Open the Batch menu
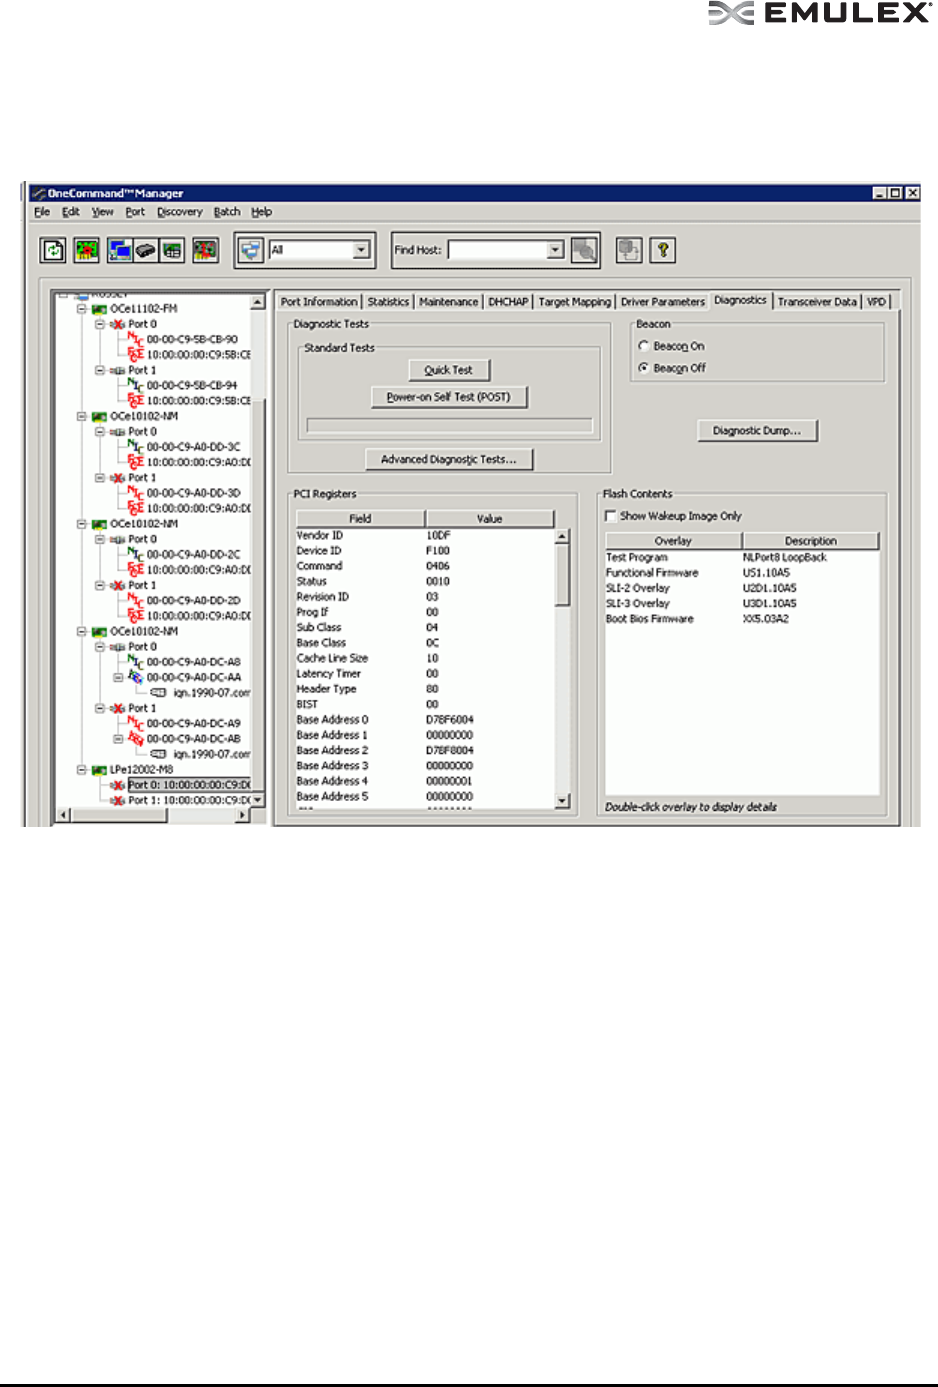 pyautogui.click(x=227, y=212)
